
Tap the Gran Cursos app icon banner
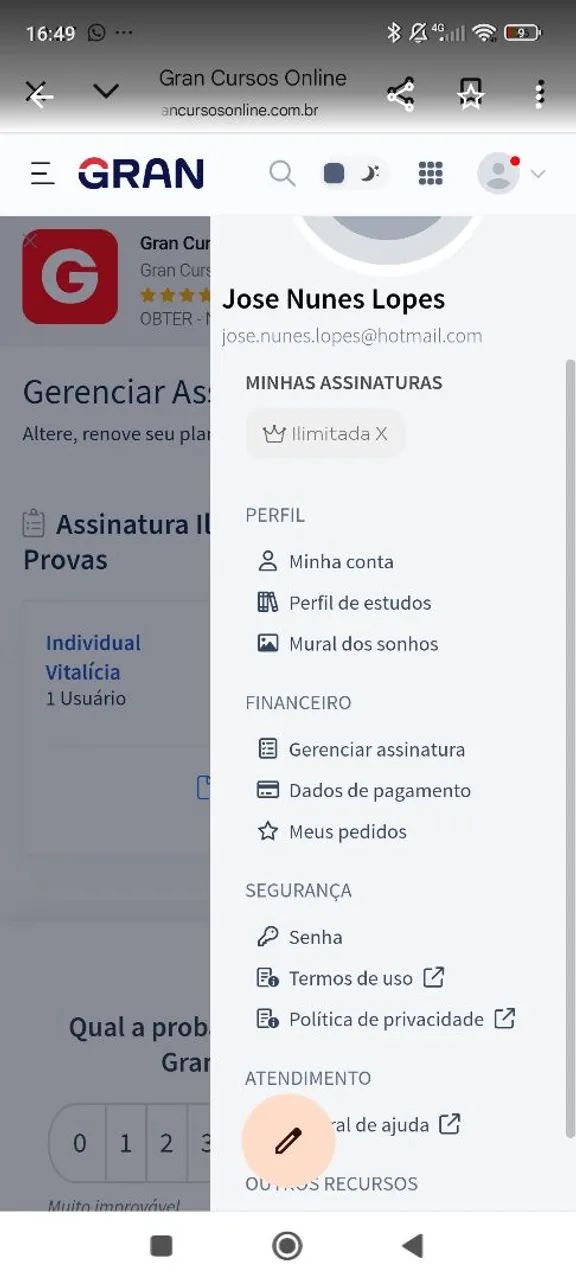tap(70, 278)
